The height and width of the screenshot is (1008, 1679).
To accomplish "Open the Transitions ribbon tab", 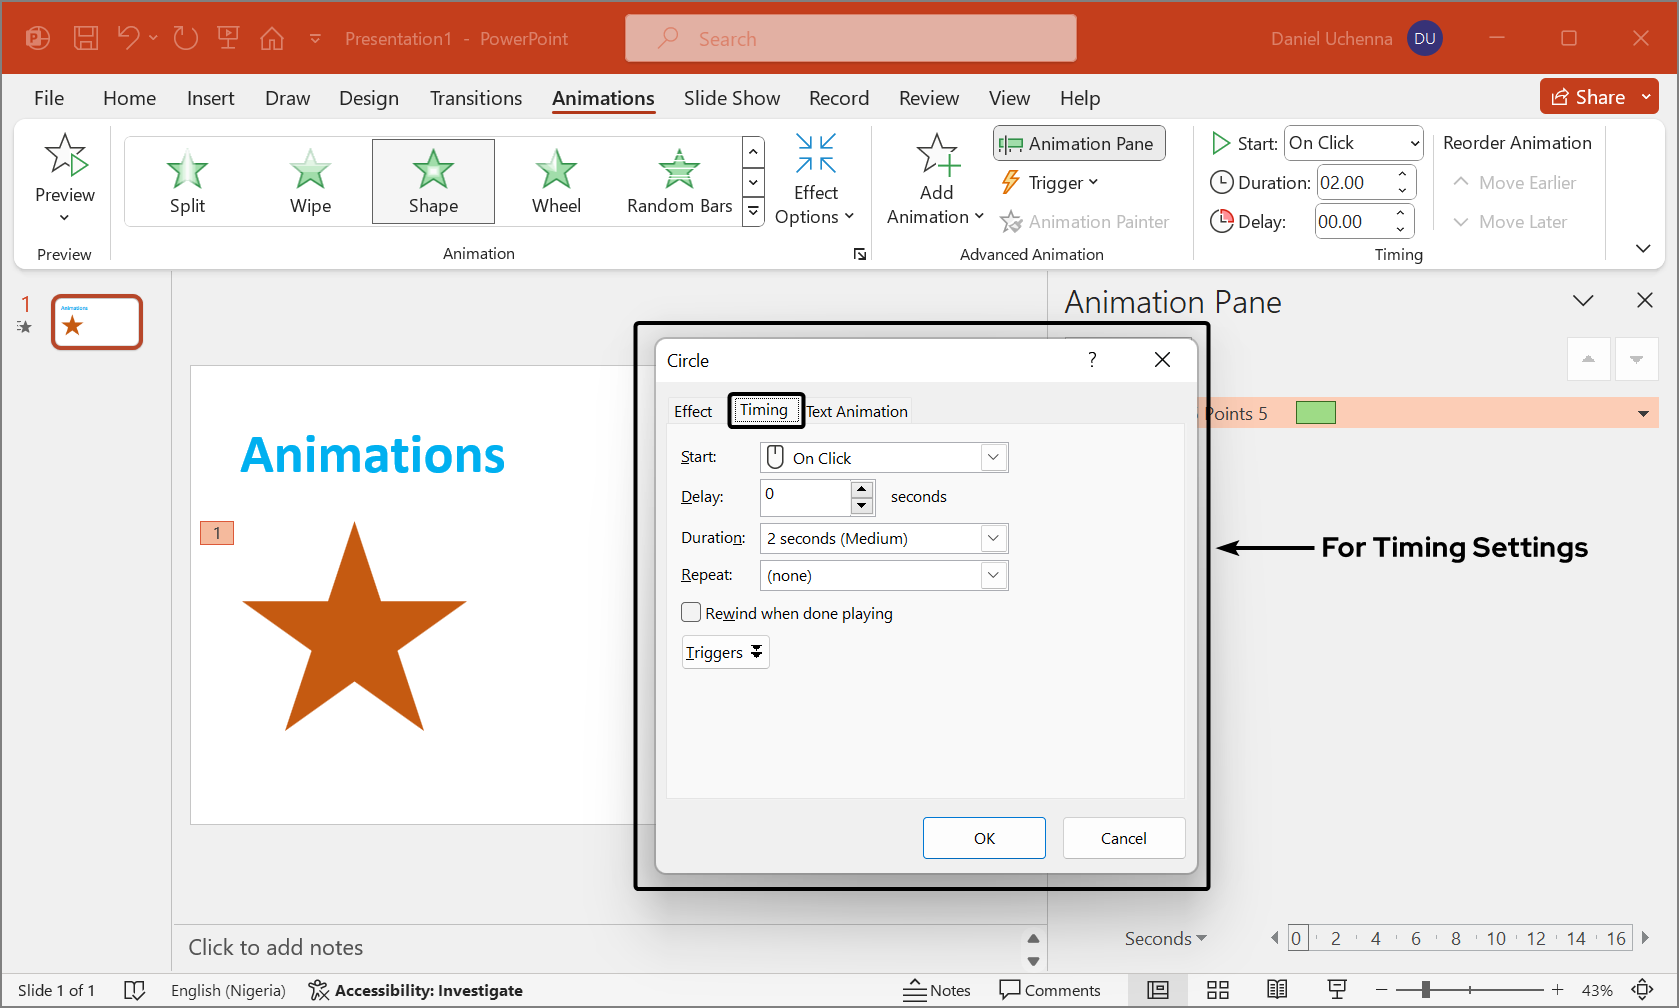I will [475, 98].
